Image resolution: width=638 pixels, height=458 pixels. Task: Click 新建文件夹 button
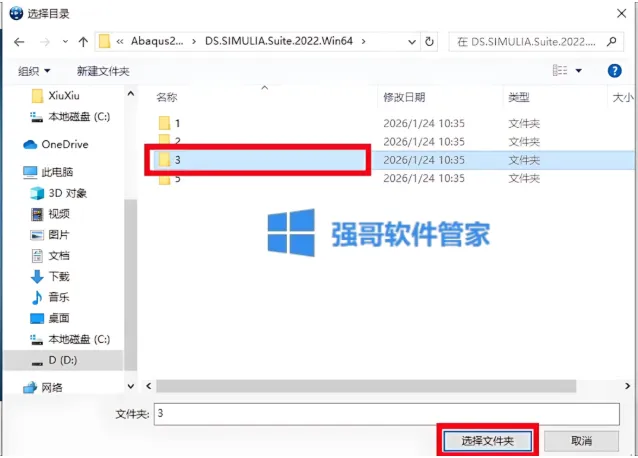tap(103, 71)
